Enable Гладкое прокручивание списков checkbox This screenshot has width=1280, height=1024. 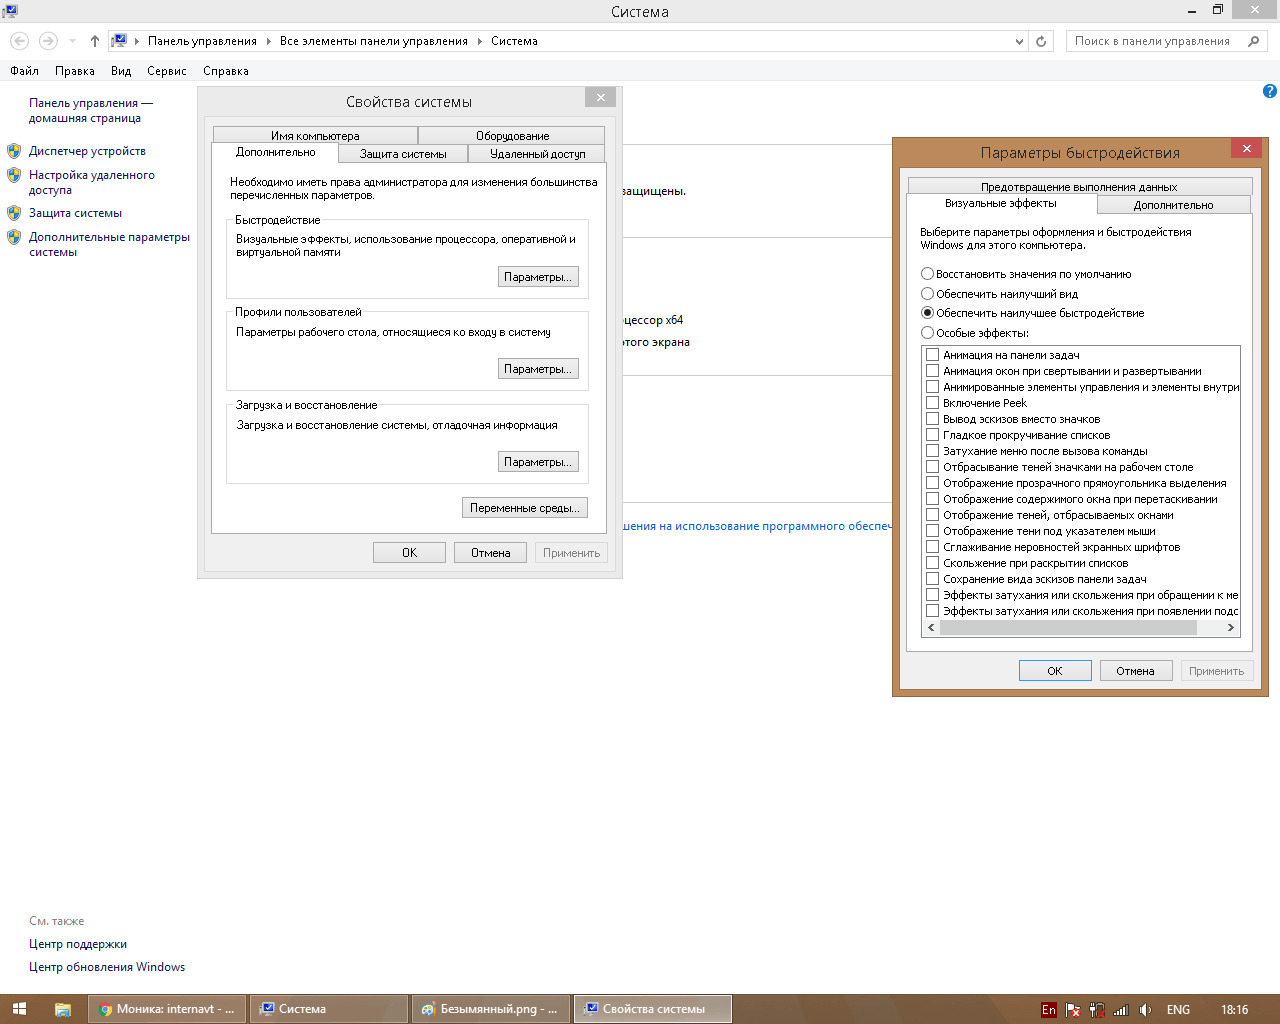933,435
